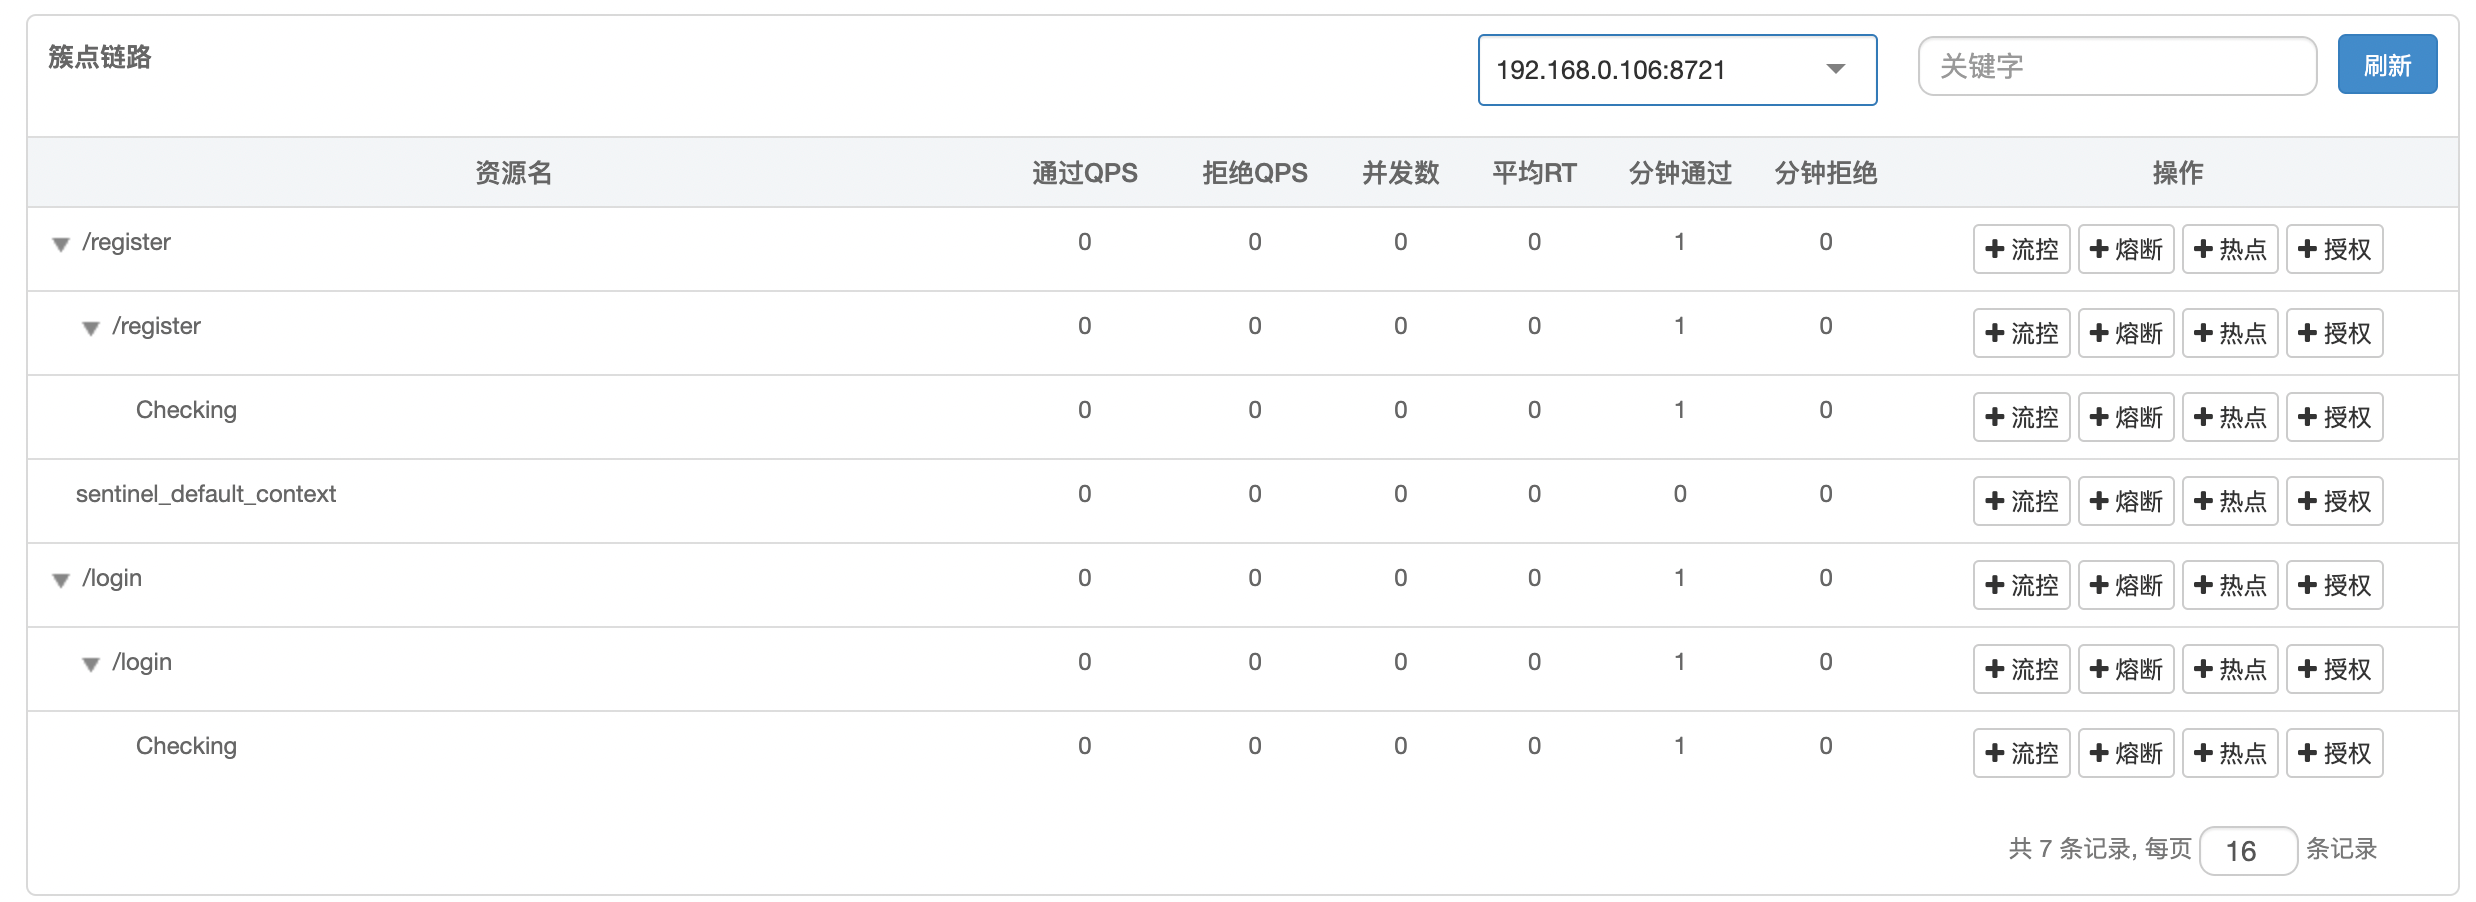Add 熔断 rule for last Checking row
This screenshot has width=2476, height=902.
pyautogui.click(x=2126, y=753)
